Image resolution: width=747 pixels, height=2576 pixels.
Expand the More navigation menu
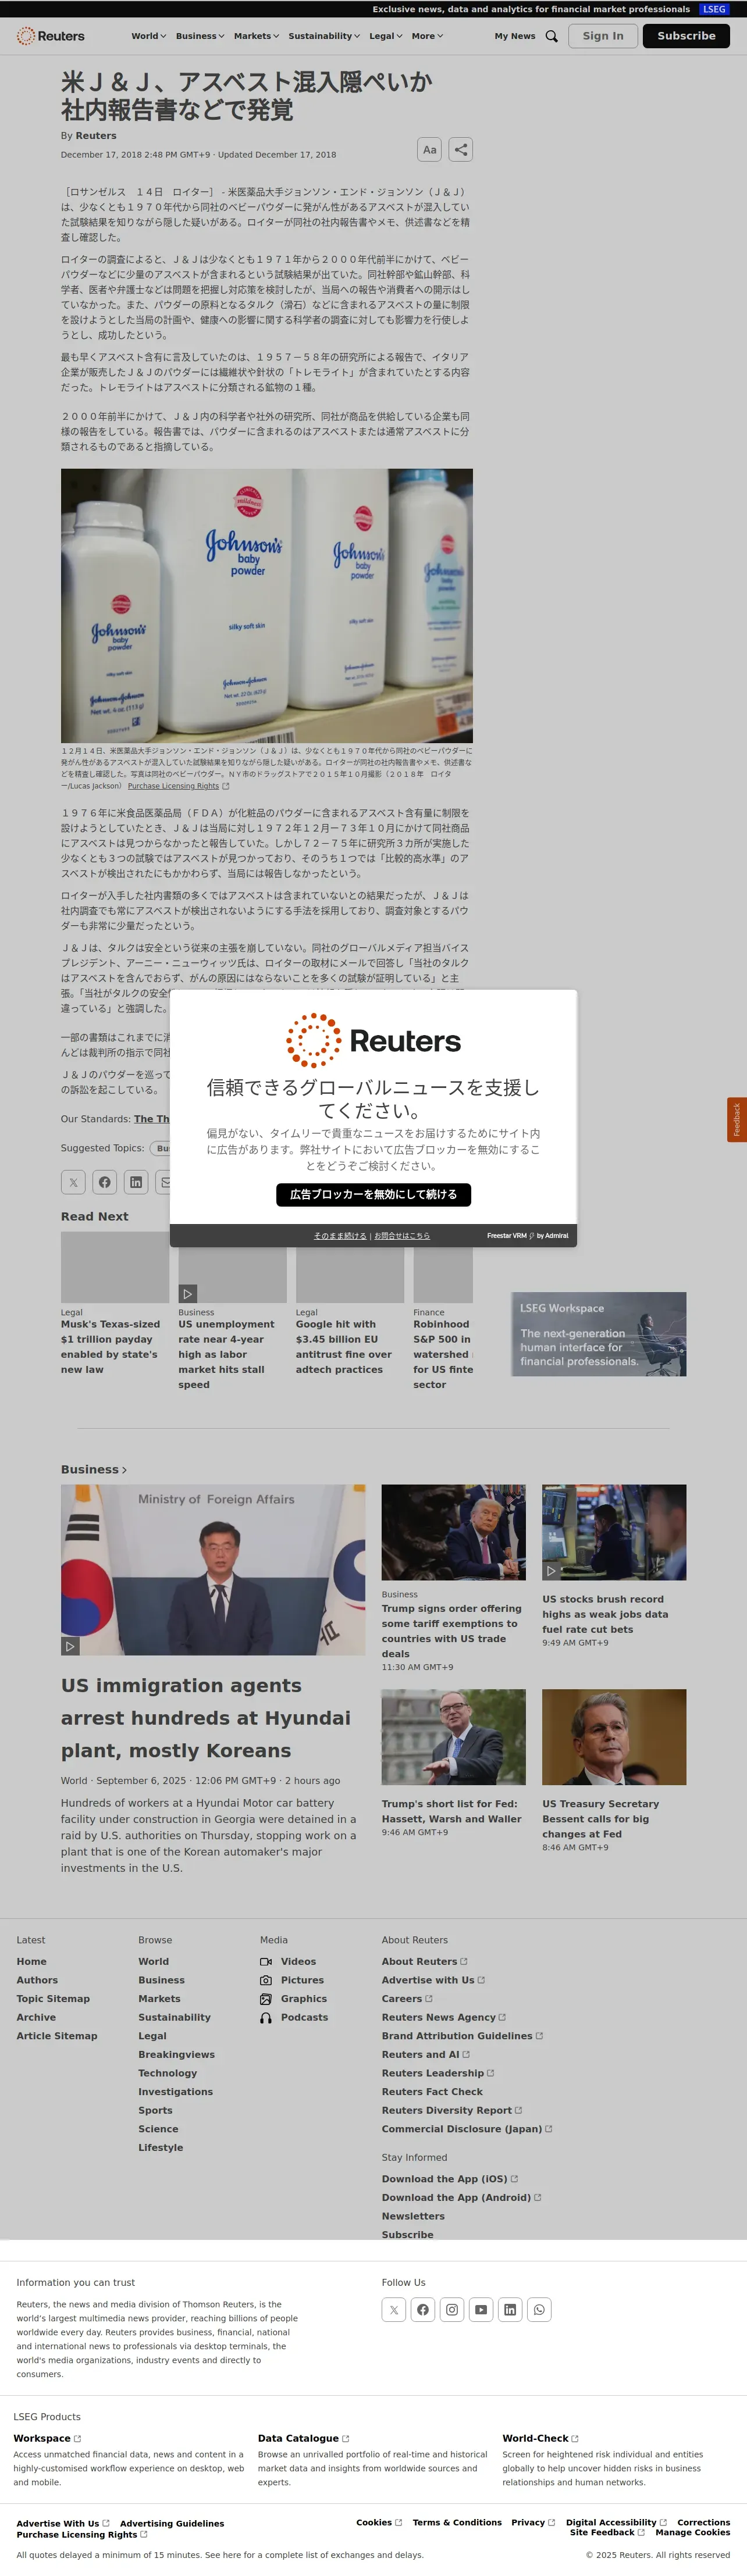(427, 36)
